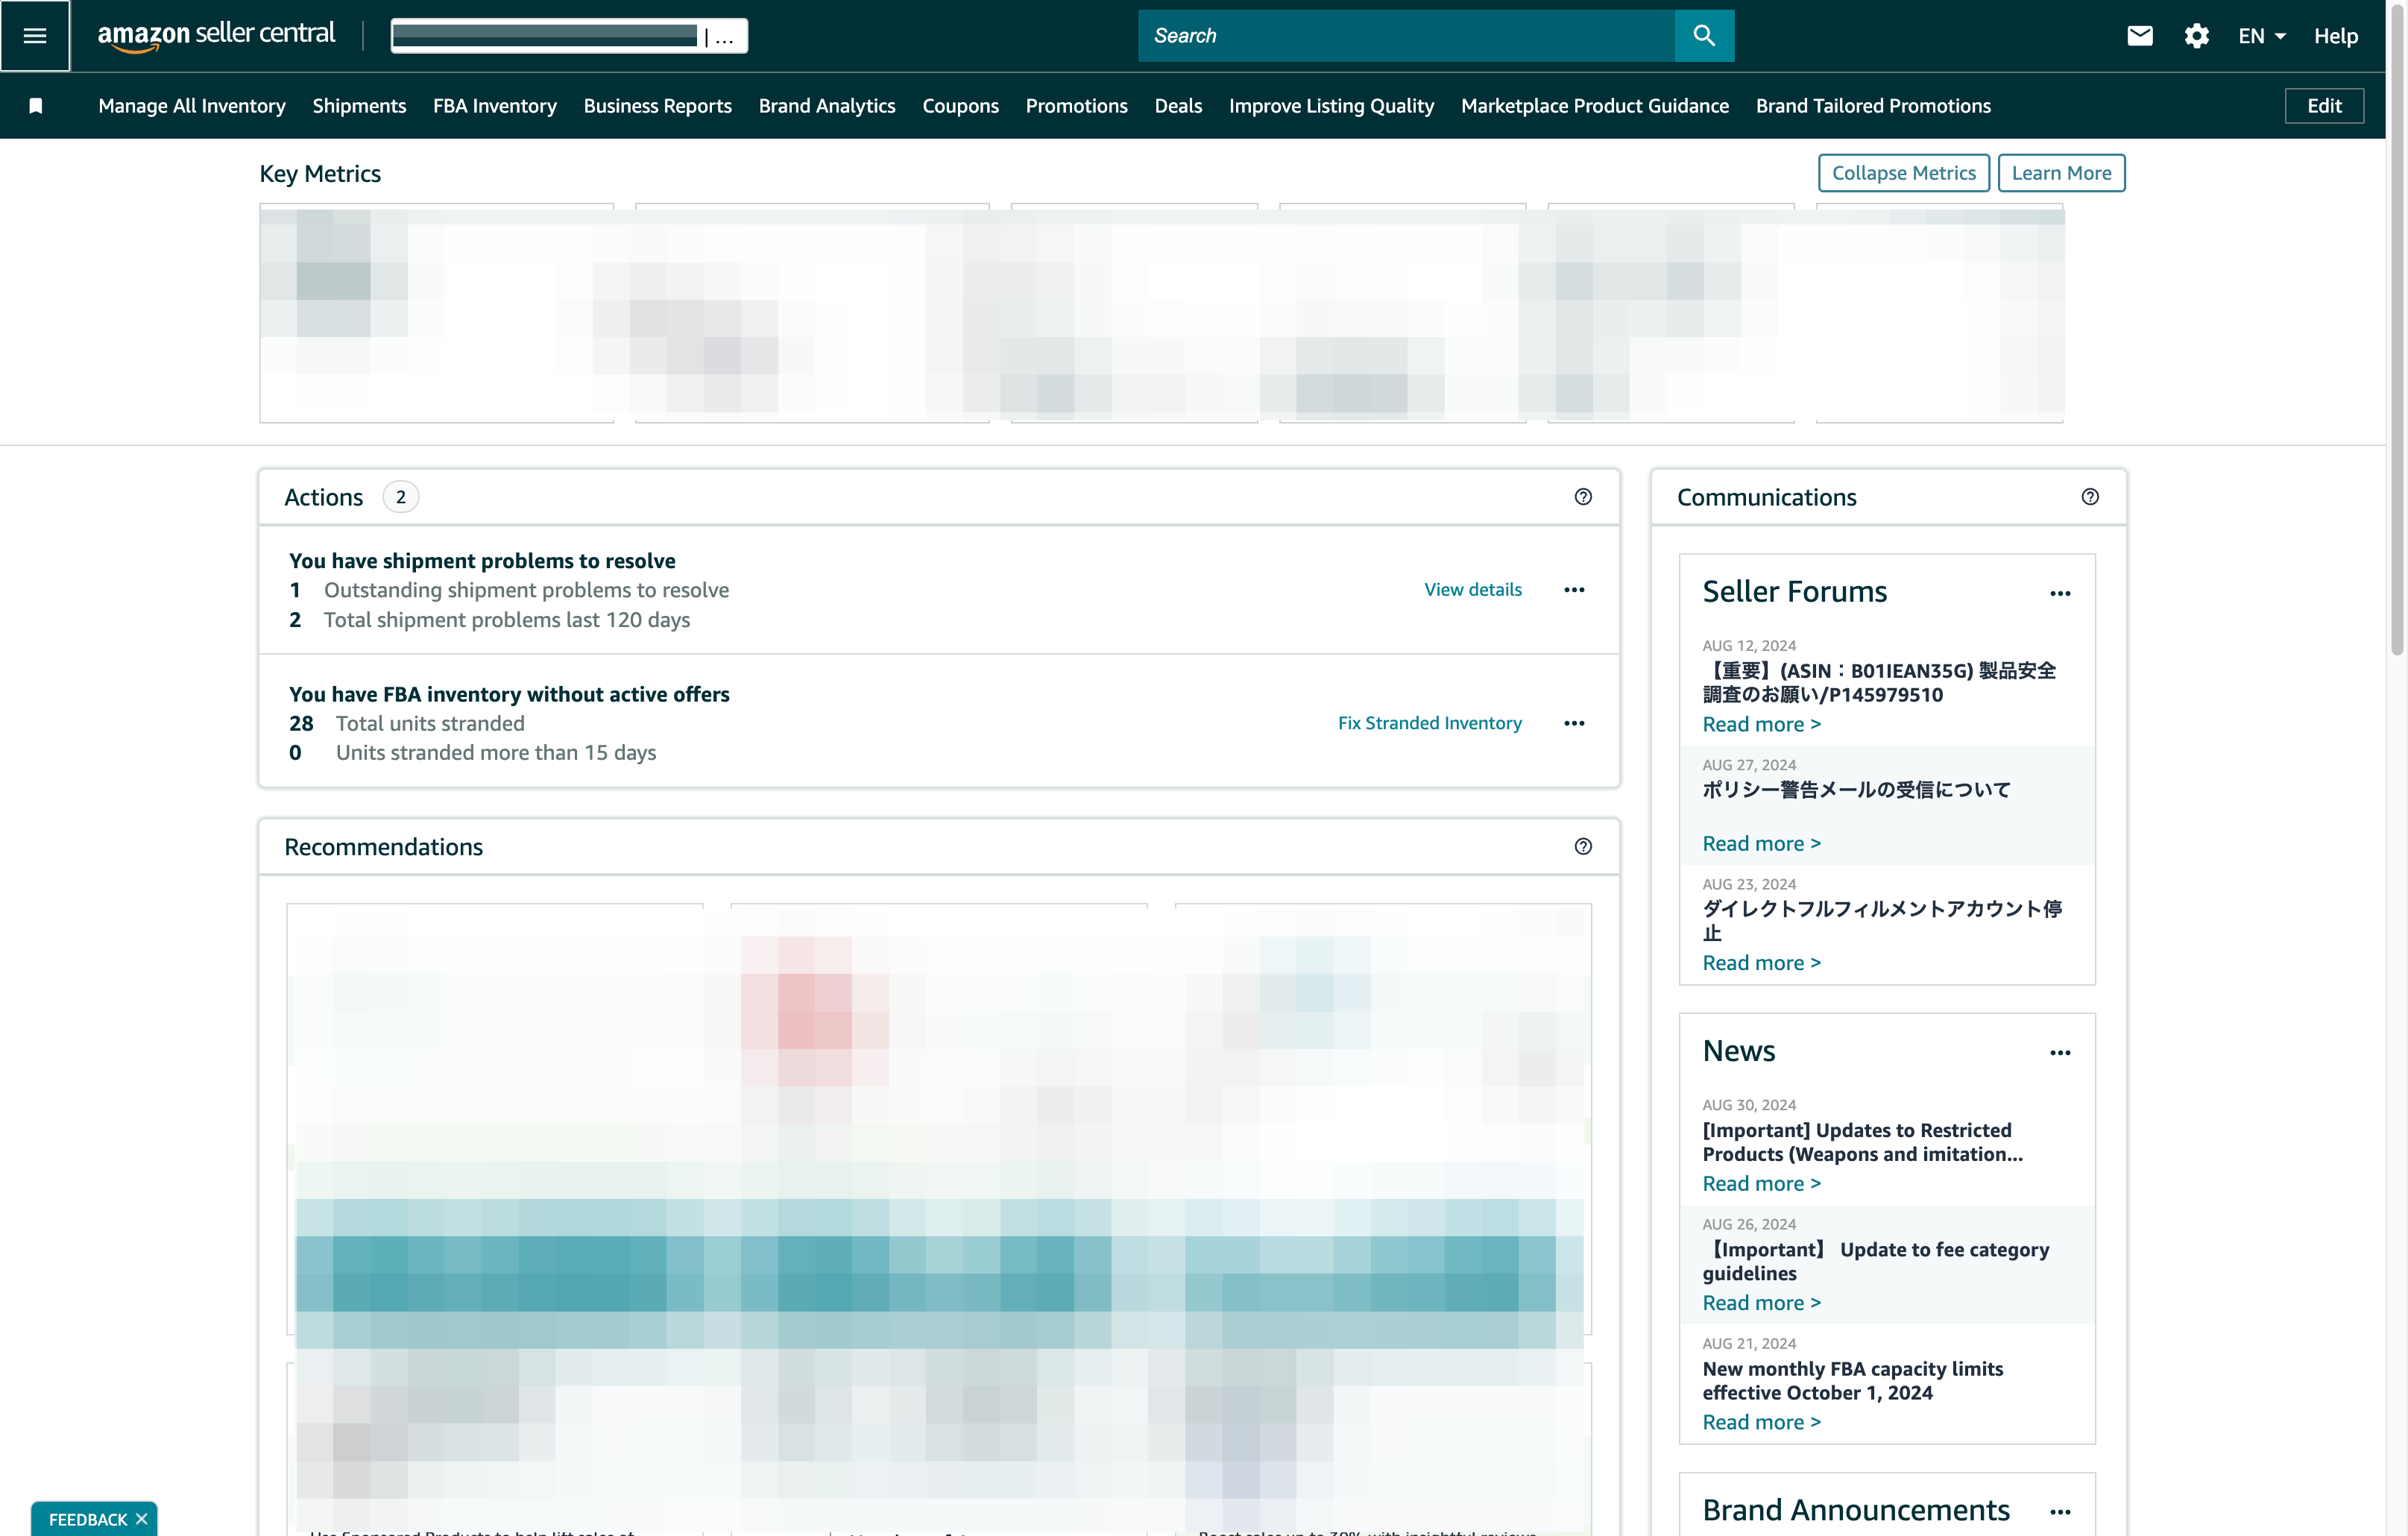This screenshot has height=1536, width=2408.
Task: Open Brand Announcements more options menu
Action: (x=2060, y=1512)
